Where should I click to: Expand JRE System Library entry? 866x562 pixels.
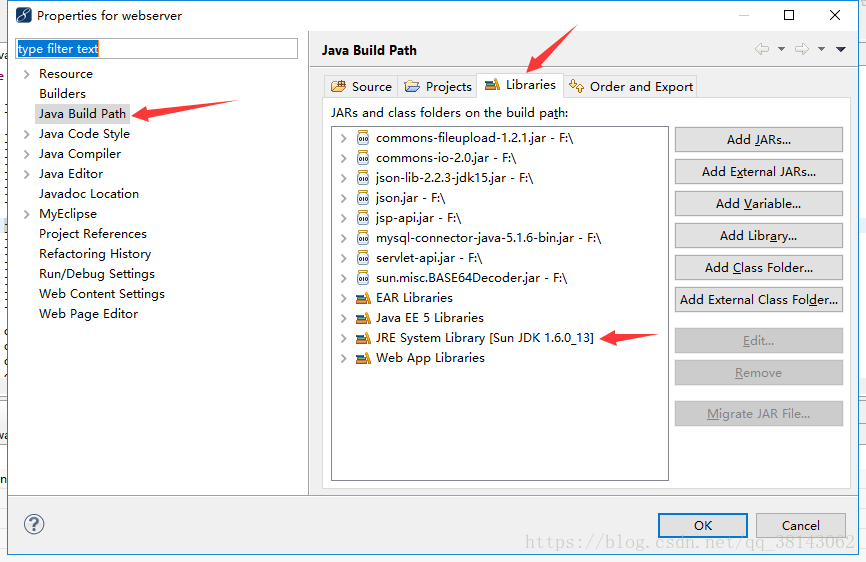[344, 338]
